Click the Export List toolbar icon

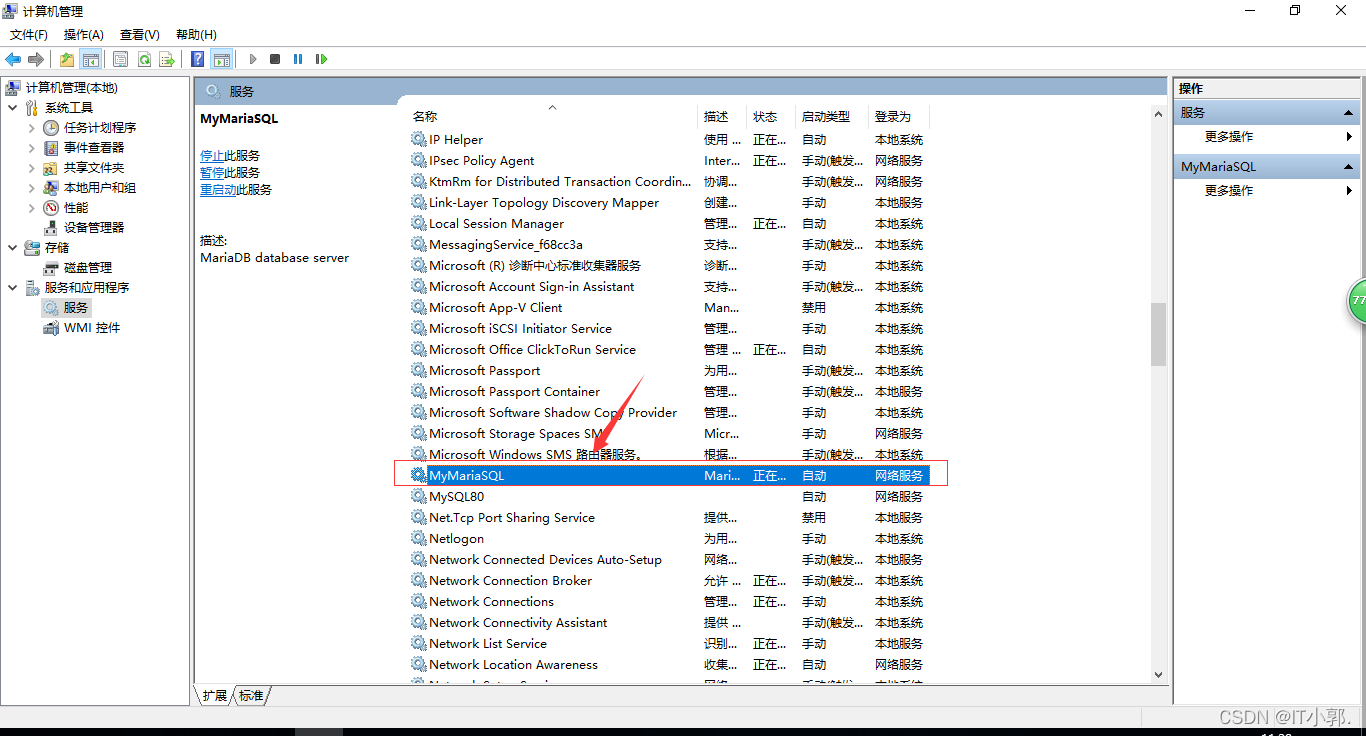(167, 59)
